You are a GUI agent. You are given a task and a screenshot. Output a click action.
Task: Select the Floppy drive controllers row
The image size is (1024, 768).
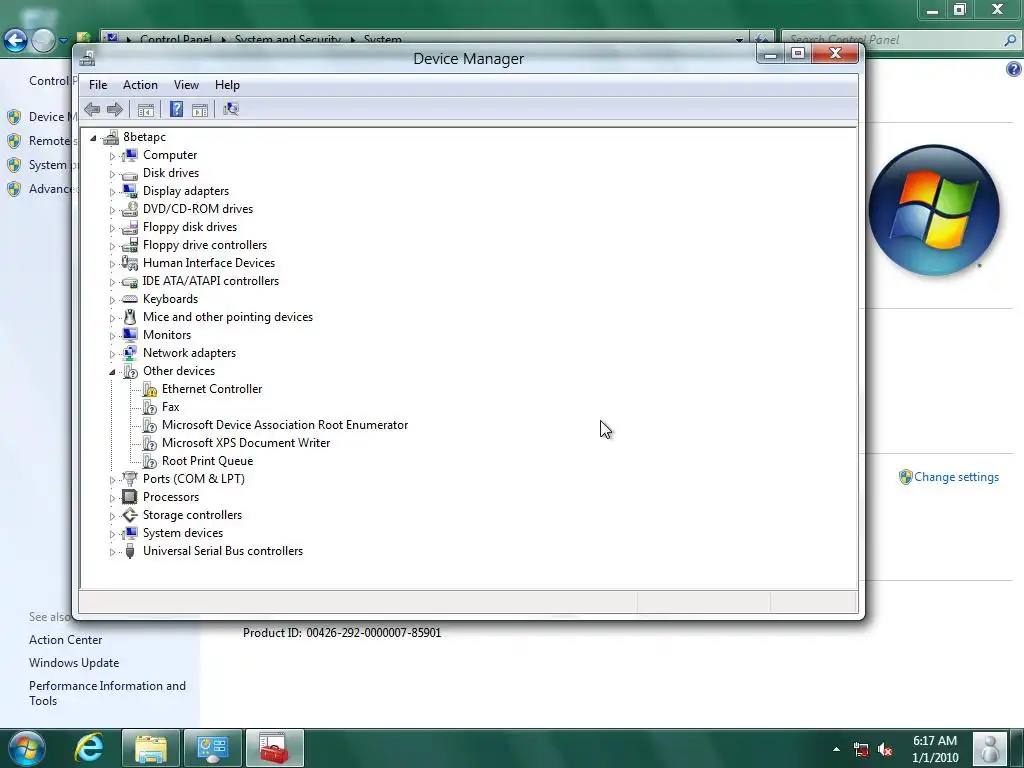point(204,245)
